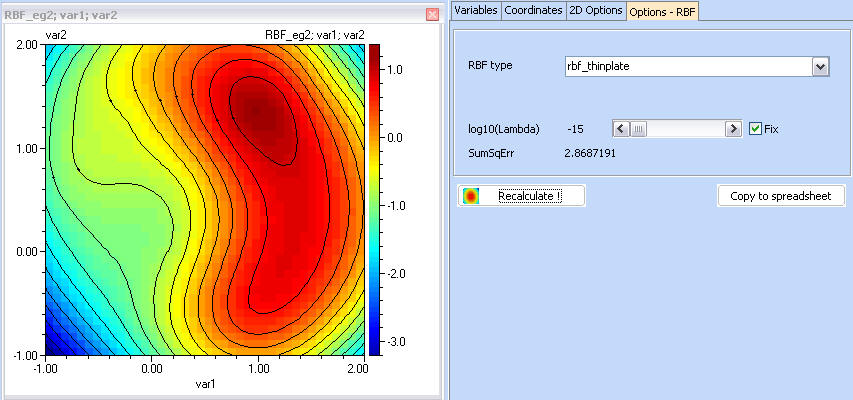Click the empty track of the Lambda slider

690,129
